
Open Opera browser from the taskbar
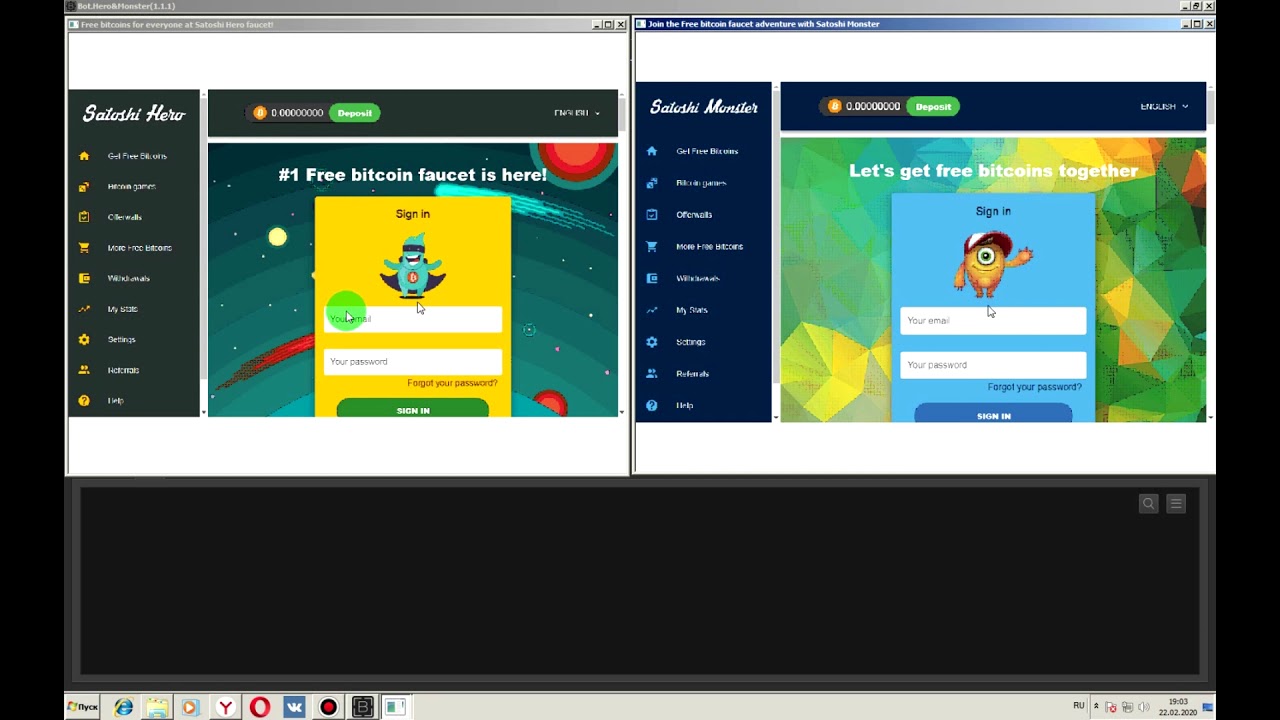click(x=260, y=707)
